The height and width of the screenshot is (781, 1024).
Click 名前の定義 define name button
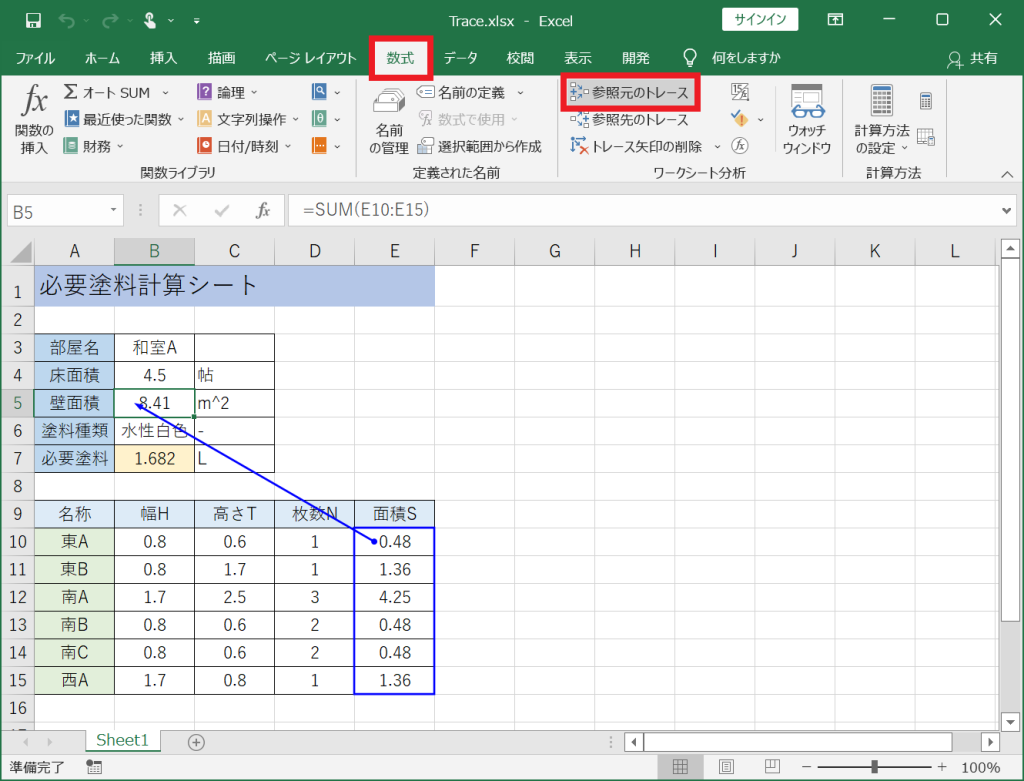tap(461, 93)
